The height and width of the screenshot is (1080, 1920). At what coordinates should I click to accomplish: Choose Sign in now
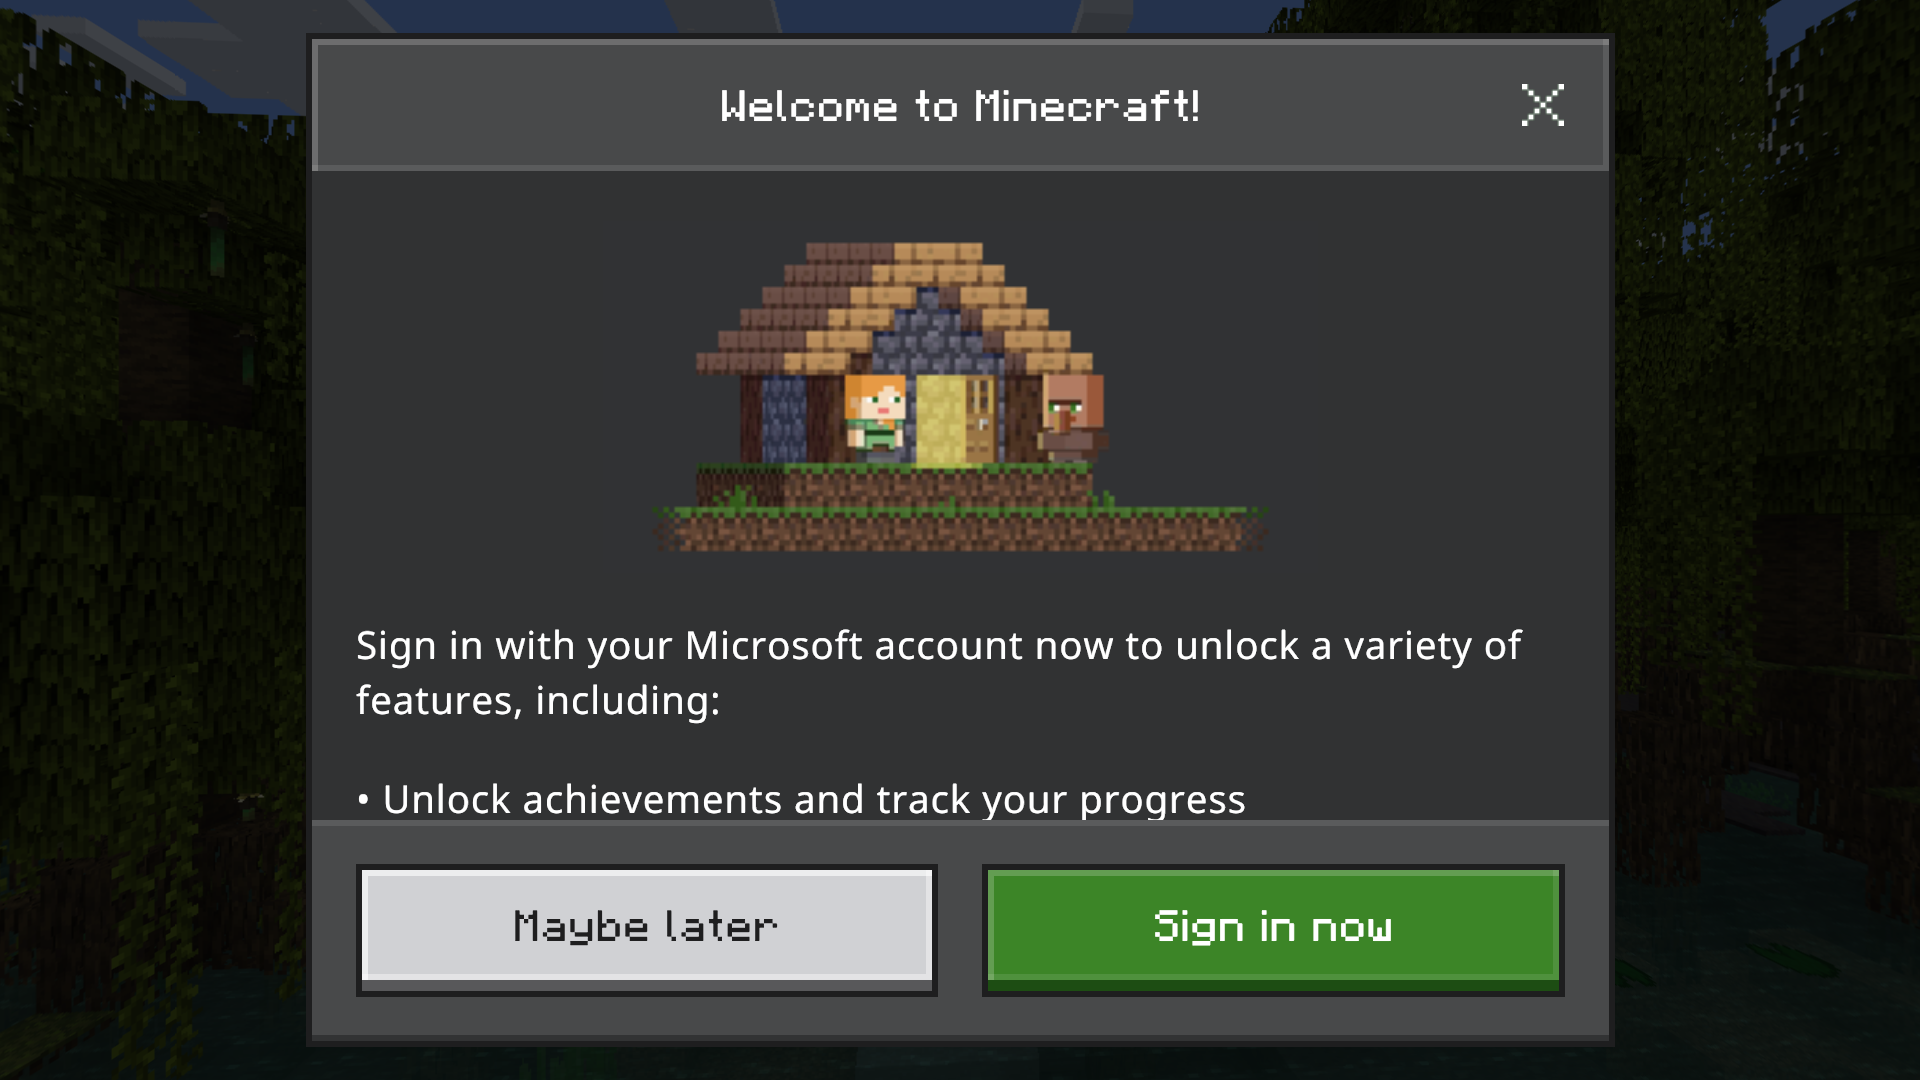[1273, 929]
